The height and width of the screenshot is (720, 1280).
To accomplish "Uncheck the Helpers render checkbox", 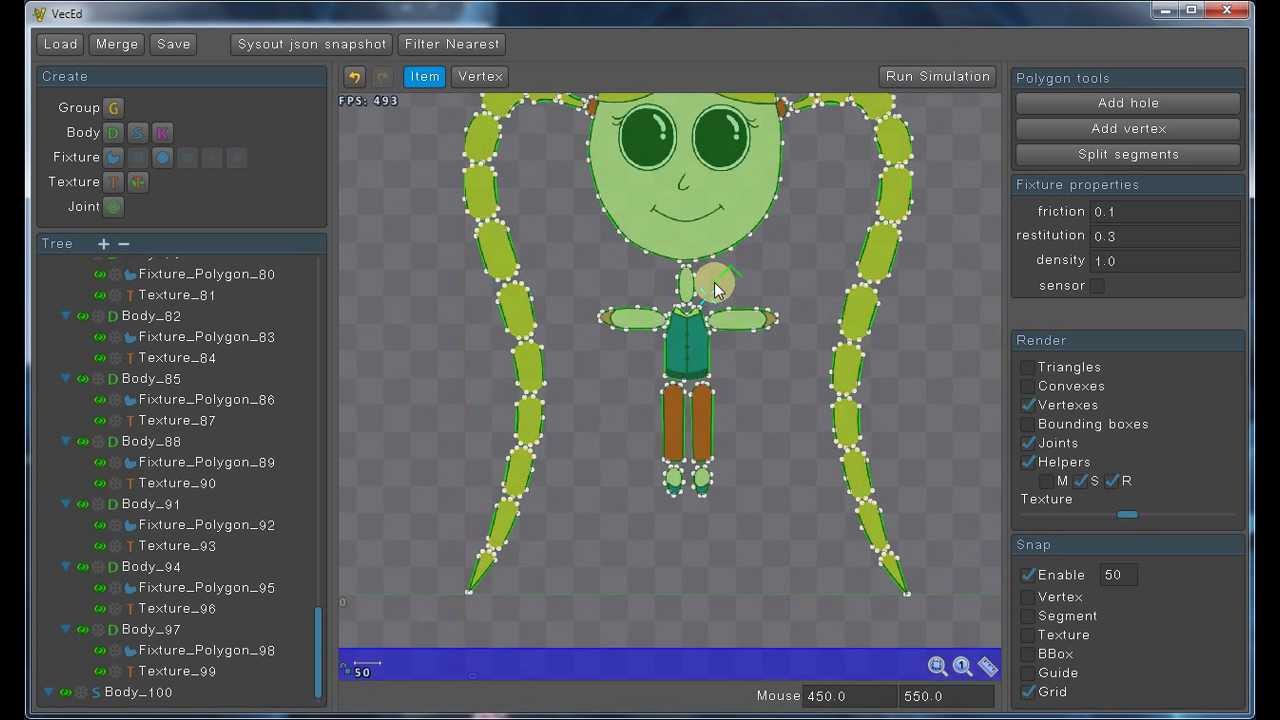I will tap(1028, 462).
